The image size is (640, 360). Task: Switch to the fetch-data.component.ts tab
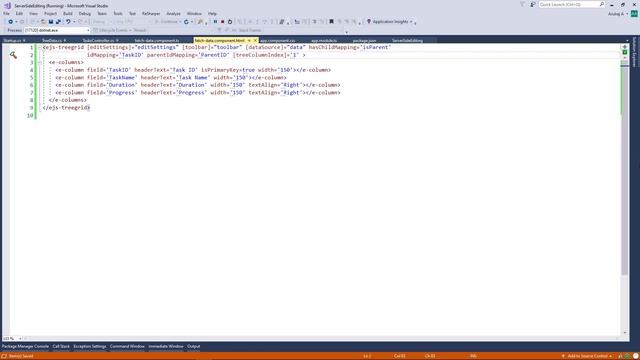pos(157,40)
